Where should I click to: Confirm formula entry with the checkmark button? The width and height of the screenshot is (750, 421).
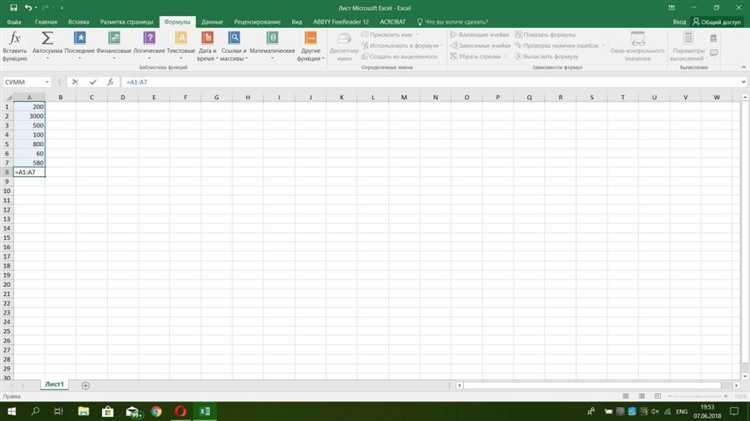[x=93, y=82]
